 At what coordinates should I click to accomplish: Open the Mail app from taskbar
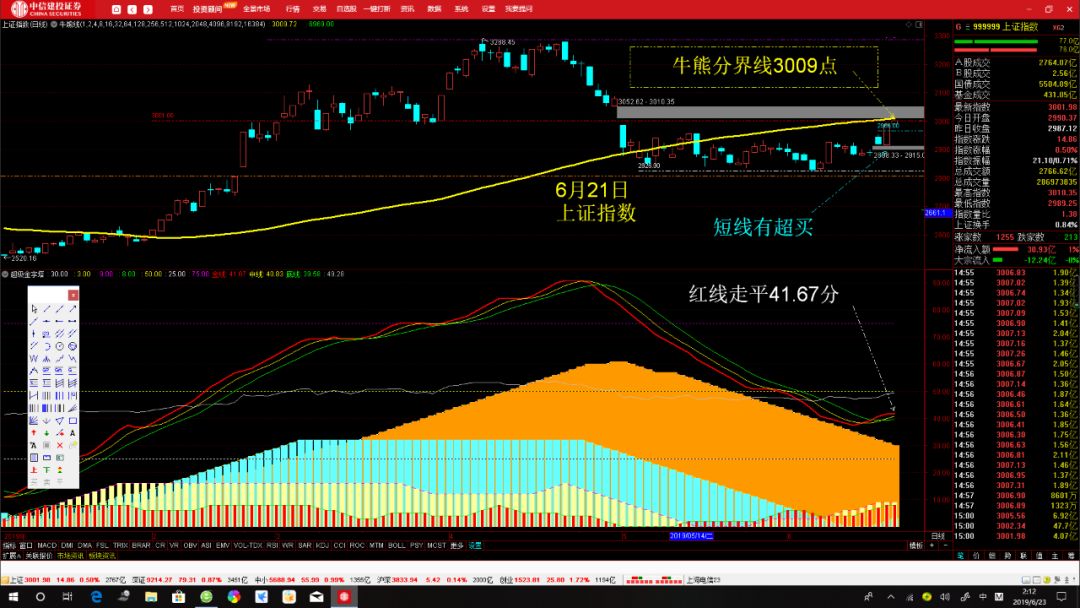coord(316,596)
